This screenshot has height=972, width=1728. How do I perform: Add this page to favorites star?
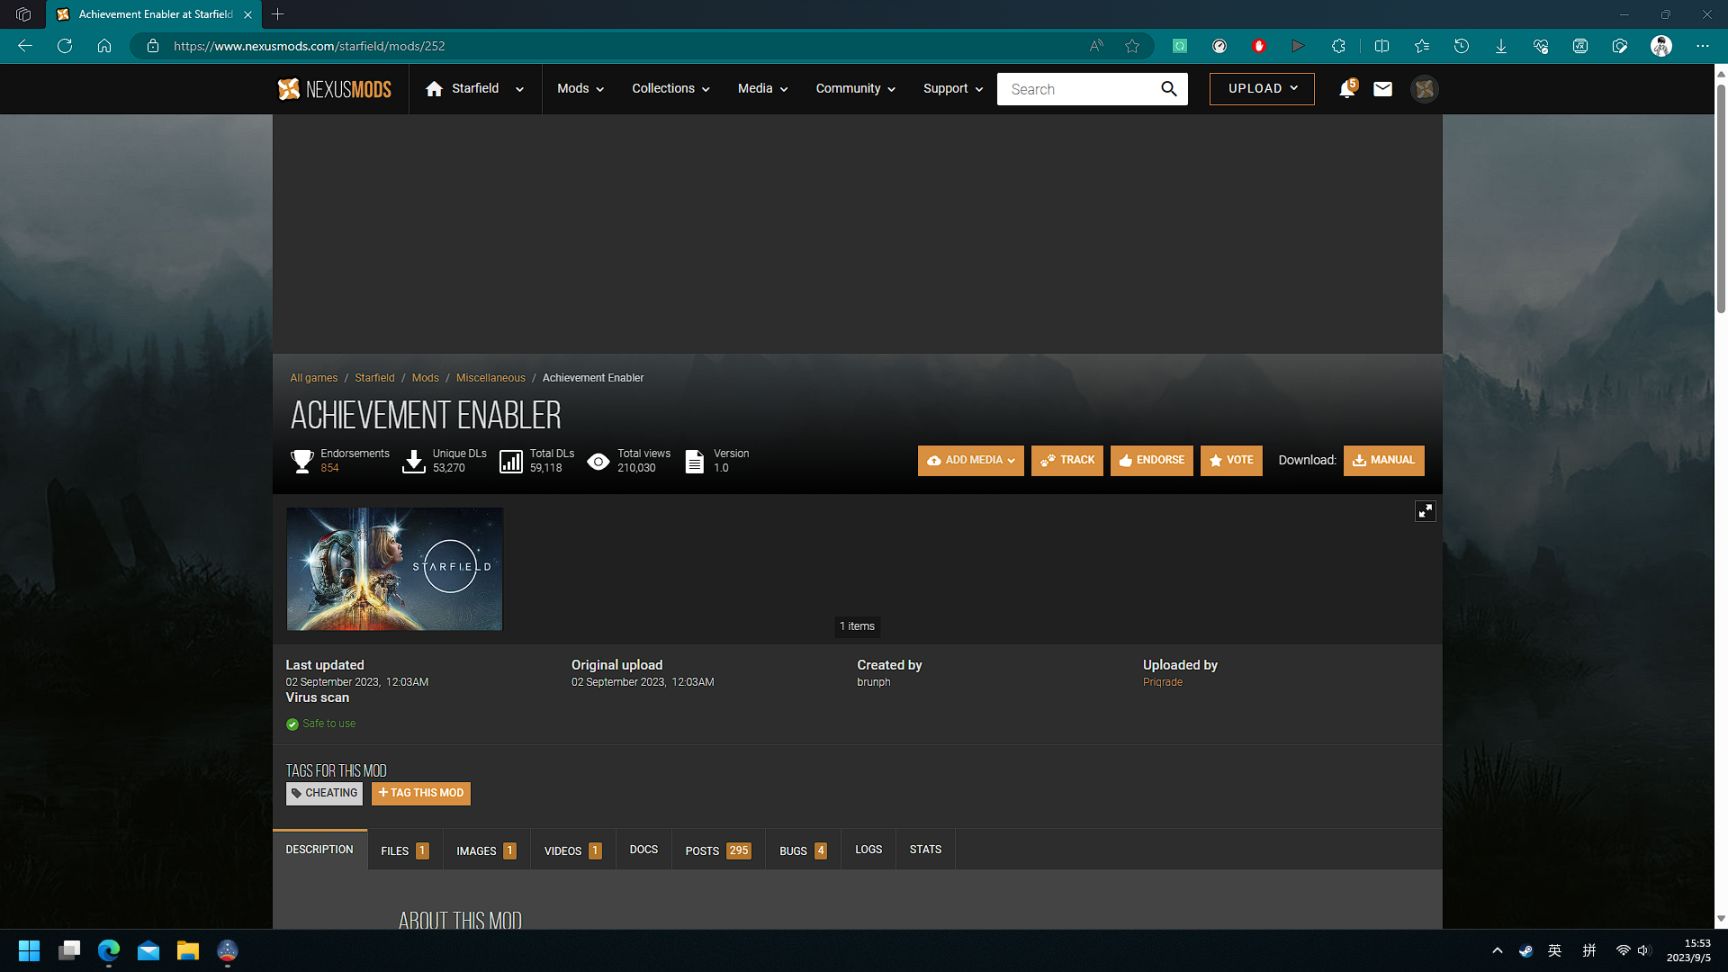click(1132, 46)
